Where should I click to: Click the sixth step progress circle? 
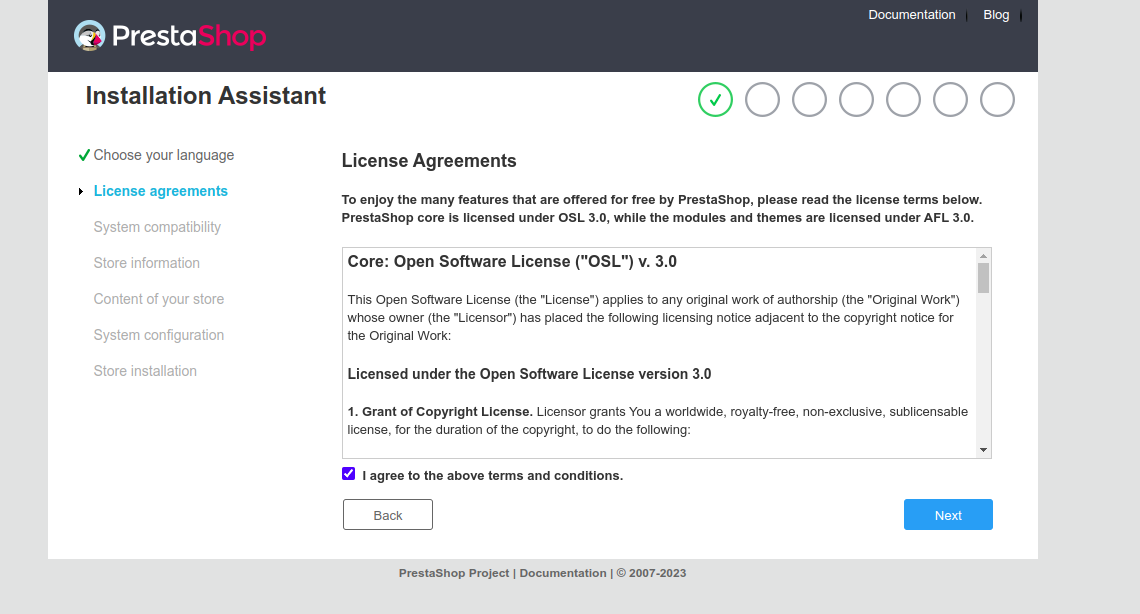pos(950,100)
